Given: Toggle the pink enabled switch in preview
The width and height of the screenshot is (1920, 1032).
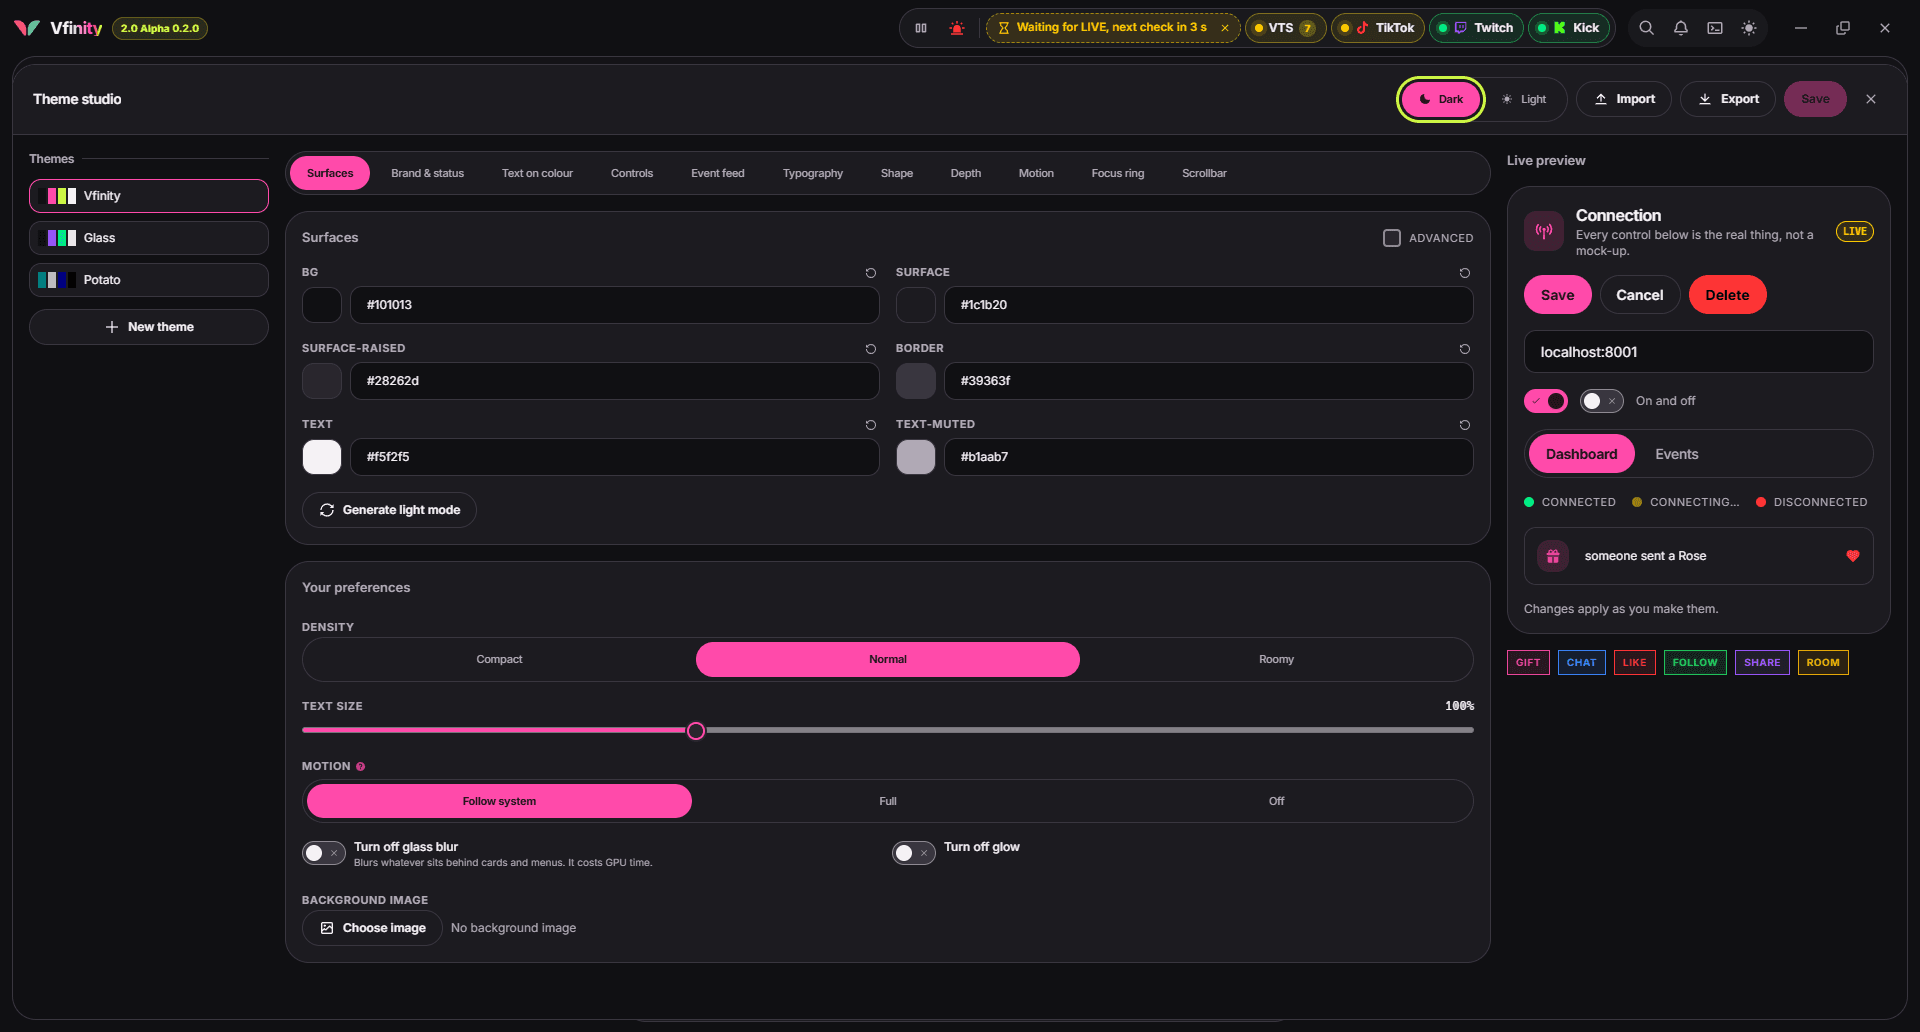Looking at the screenshot, I should point(1546,401).
